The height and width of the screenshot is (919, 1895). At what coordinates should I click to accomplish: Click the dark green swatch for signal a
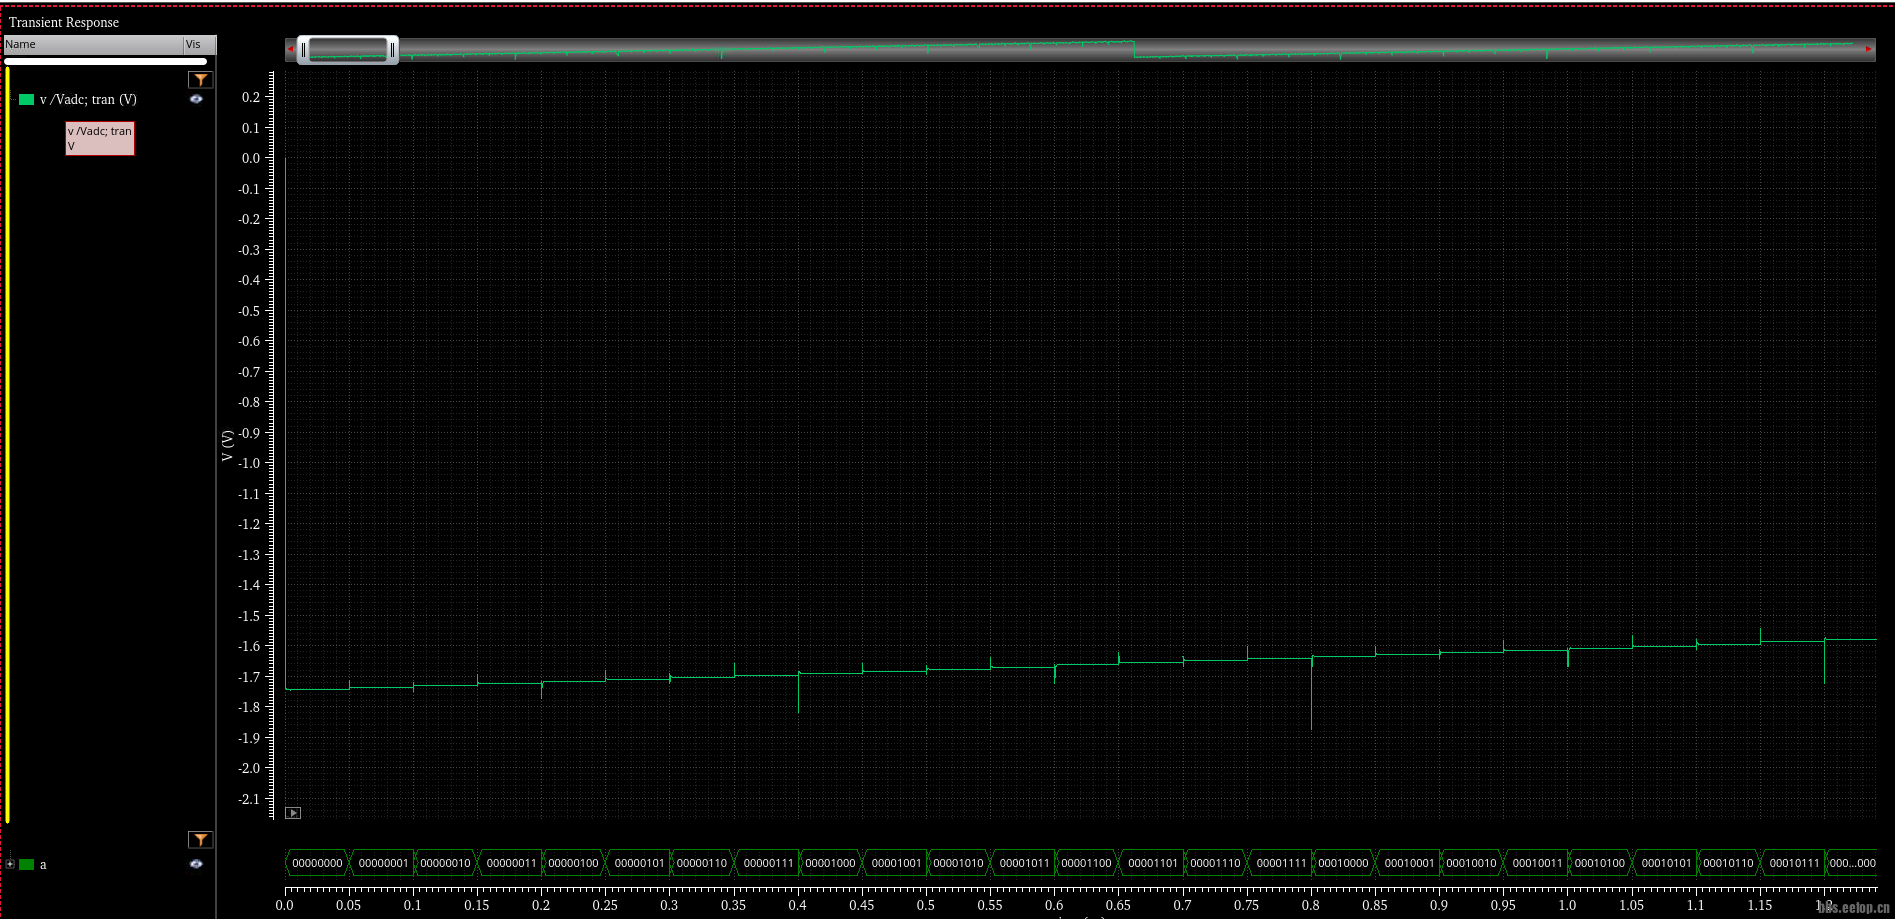[x=27, y=865]
